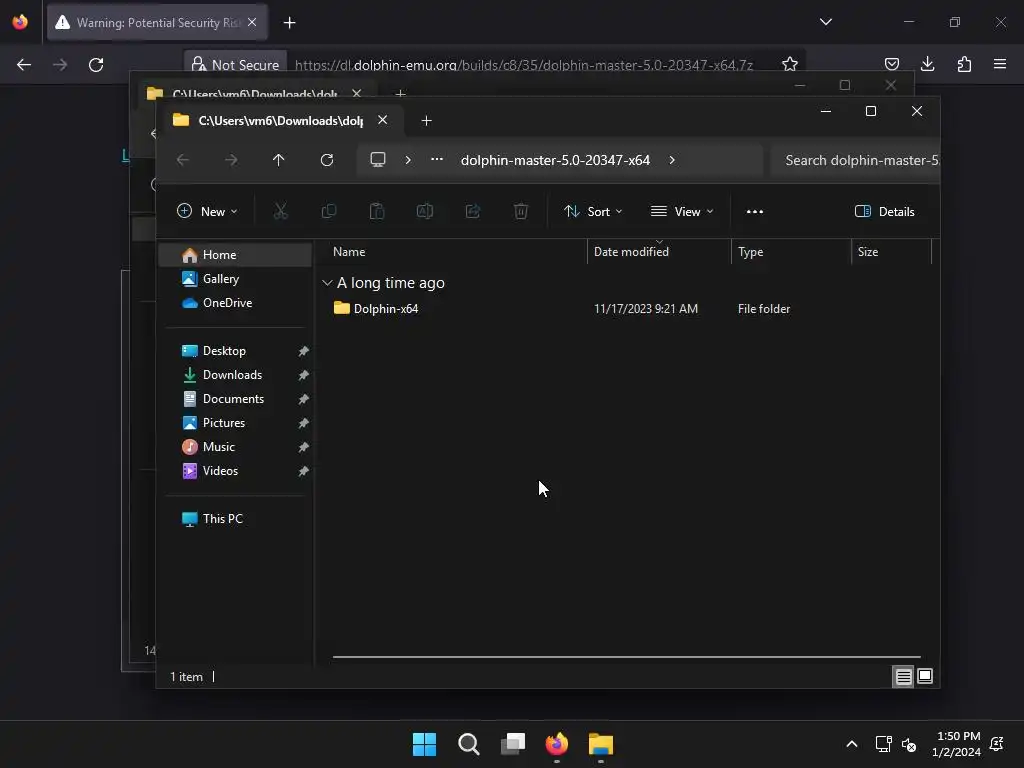Select OneDrive in navigation pane

(235, 303)
